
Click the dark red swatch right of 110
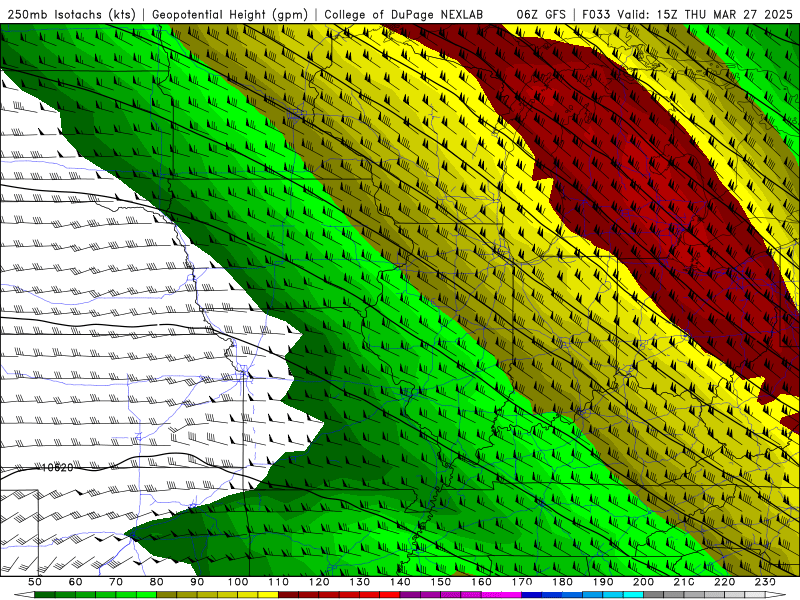(x=288, y=595)
